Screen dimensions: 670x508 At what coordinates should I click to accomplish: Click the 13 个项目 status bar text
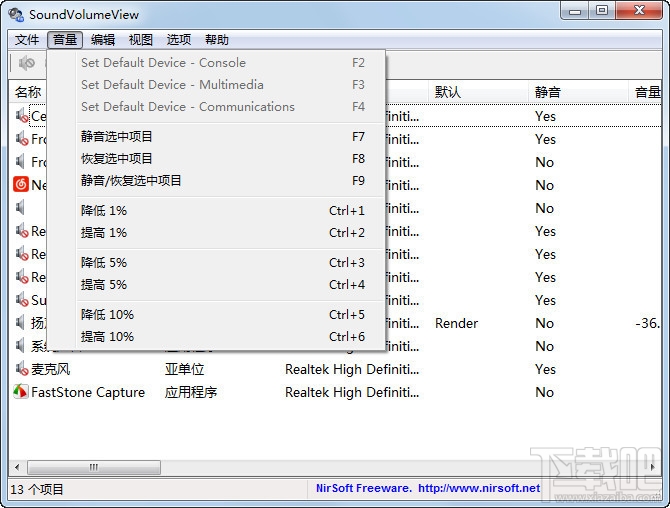tap(37, 489)
